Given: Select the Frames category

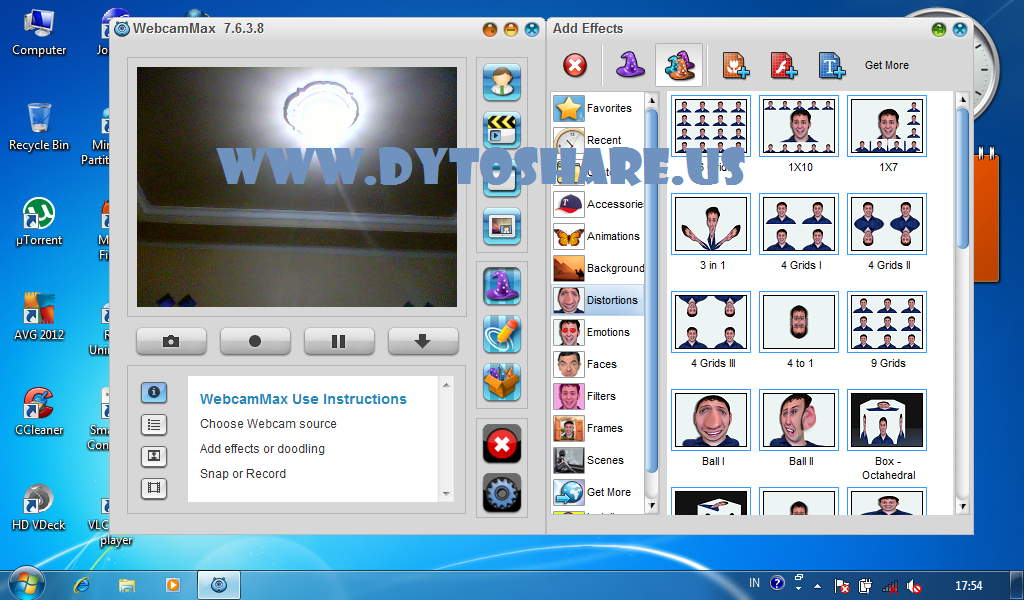Looking at the screenshot, I should point(598,428).
